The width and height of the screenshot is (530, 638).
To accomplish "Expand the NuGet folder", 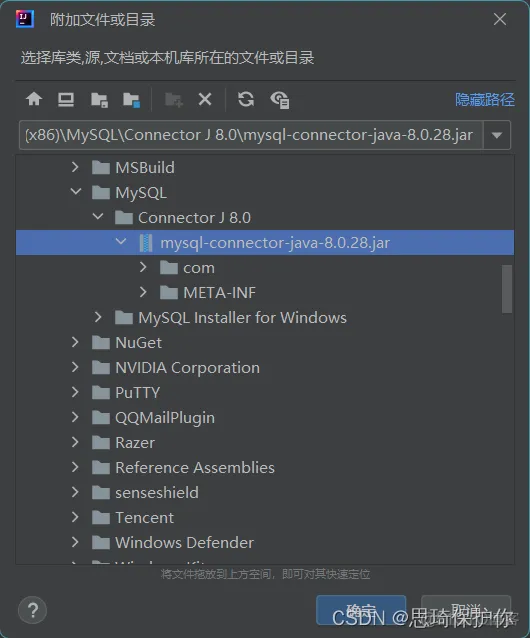I will [75, 342].
